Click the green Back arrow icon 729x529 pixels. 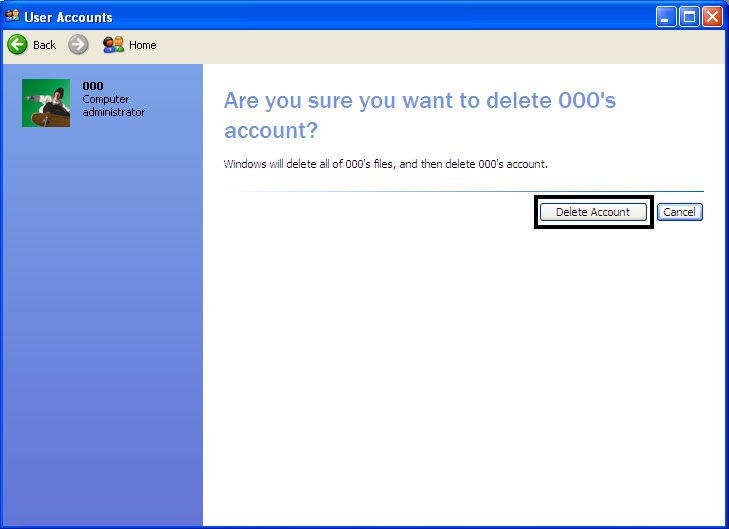click(18, 45)
